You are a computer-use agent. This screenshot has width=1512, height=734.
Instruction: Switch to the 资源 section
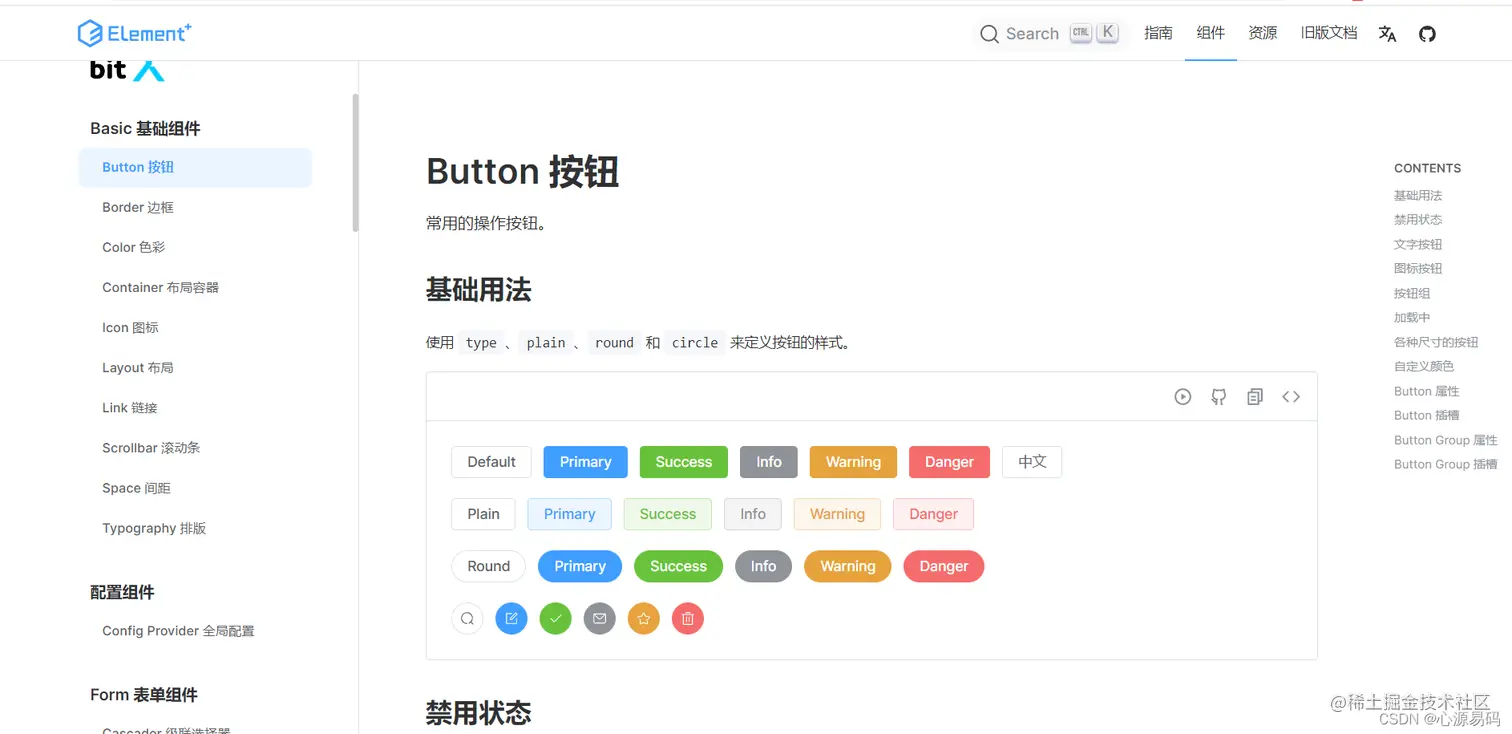(1262, 33)
